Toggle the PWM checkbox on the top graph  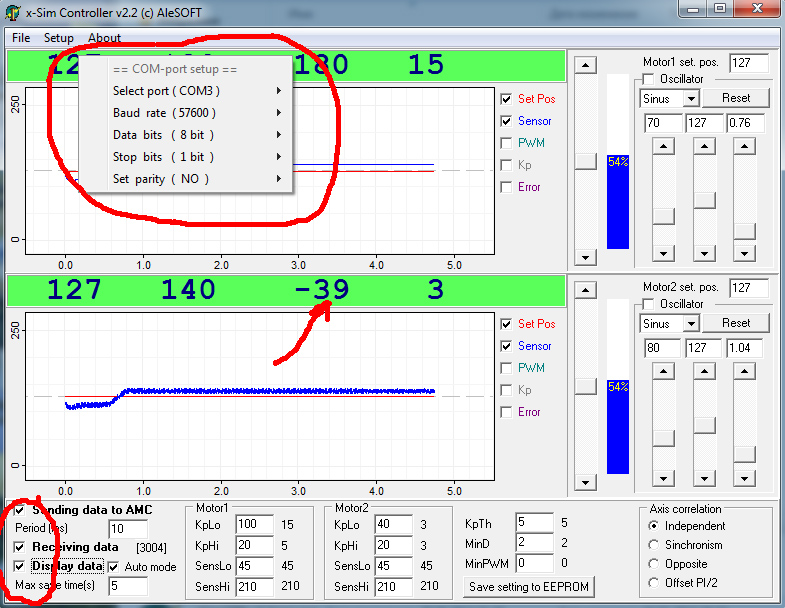[x=507, y=143]
